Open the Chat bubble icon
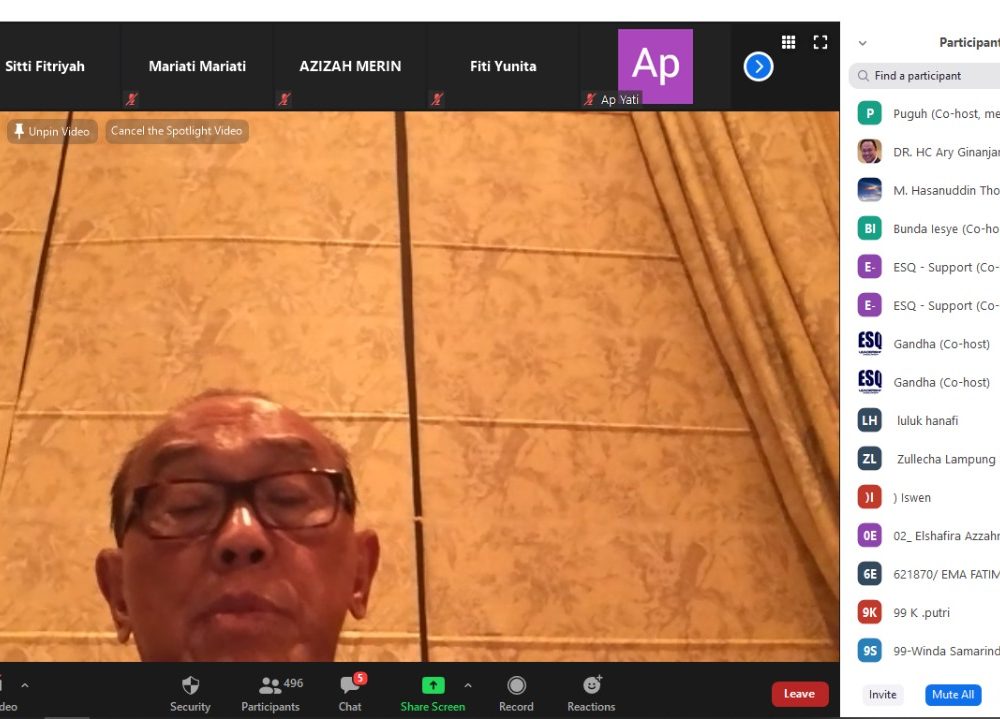This screenshot has width=1000, height=719. 350,686
